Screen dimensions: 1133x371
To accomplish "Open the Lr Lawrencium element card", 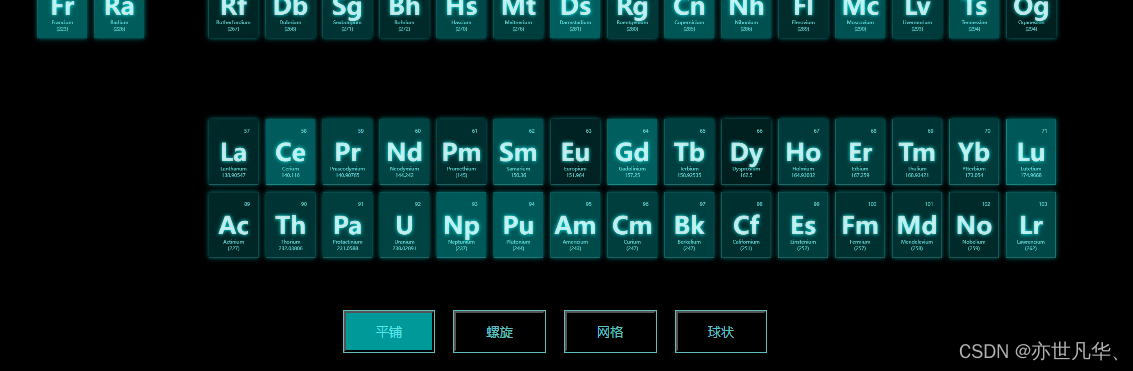I will click(x=1031, y=225).
